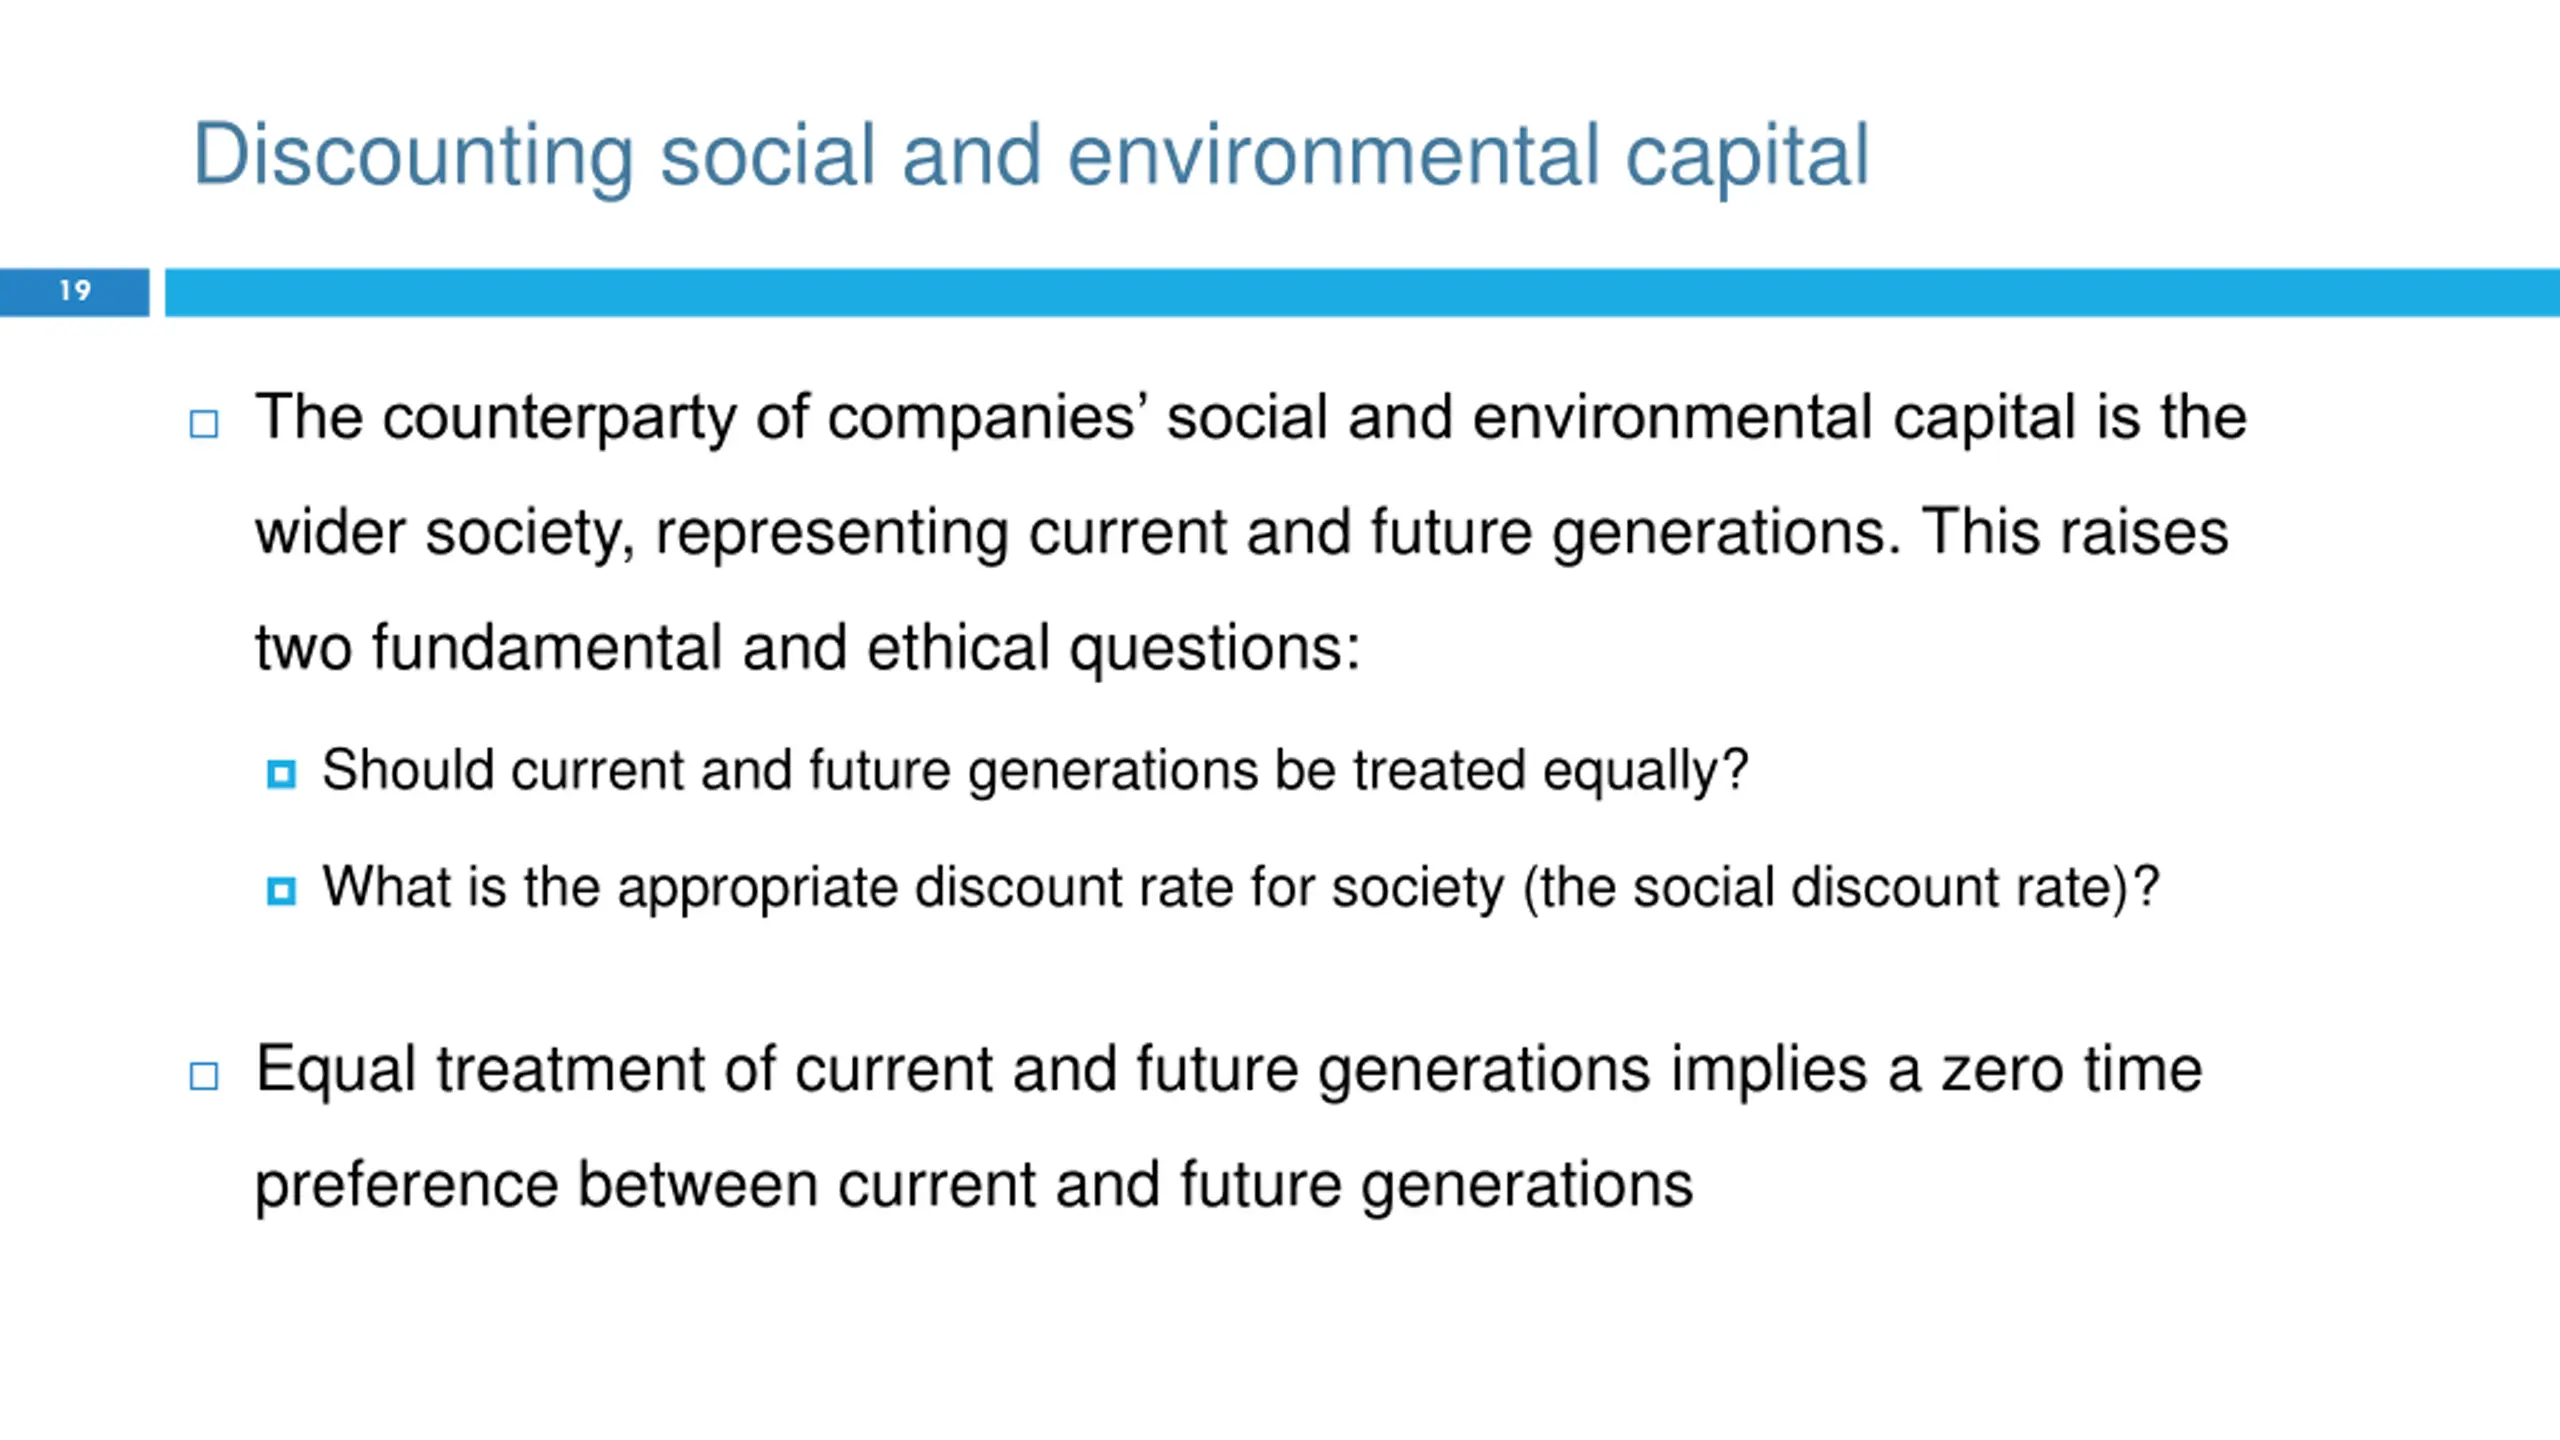Click the slide number 19 badge
2560x1440 pixels.
(75, 291)
